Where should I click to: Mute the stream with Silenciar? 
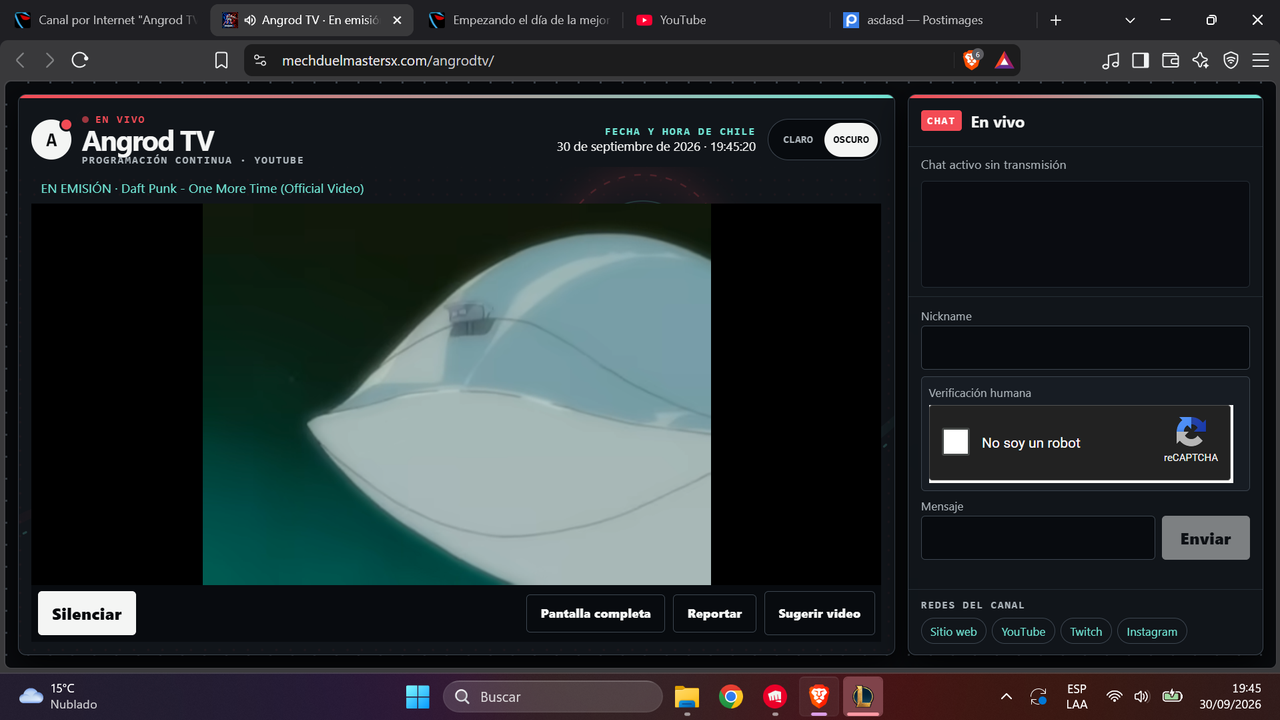click(x=87, y=614)
